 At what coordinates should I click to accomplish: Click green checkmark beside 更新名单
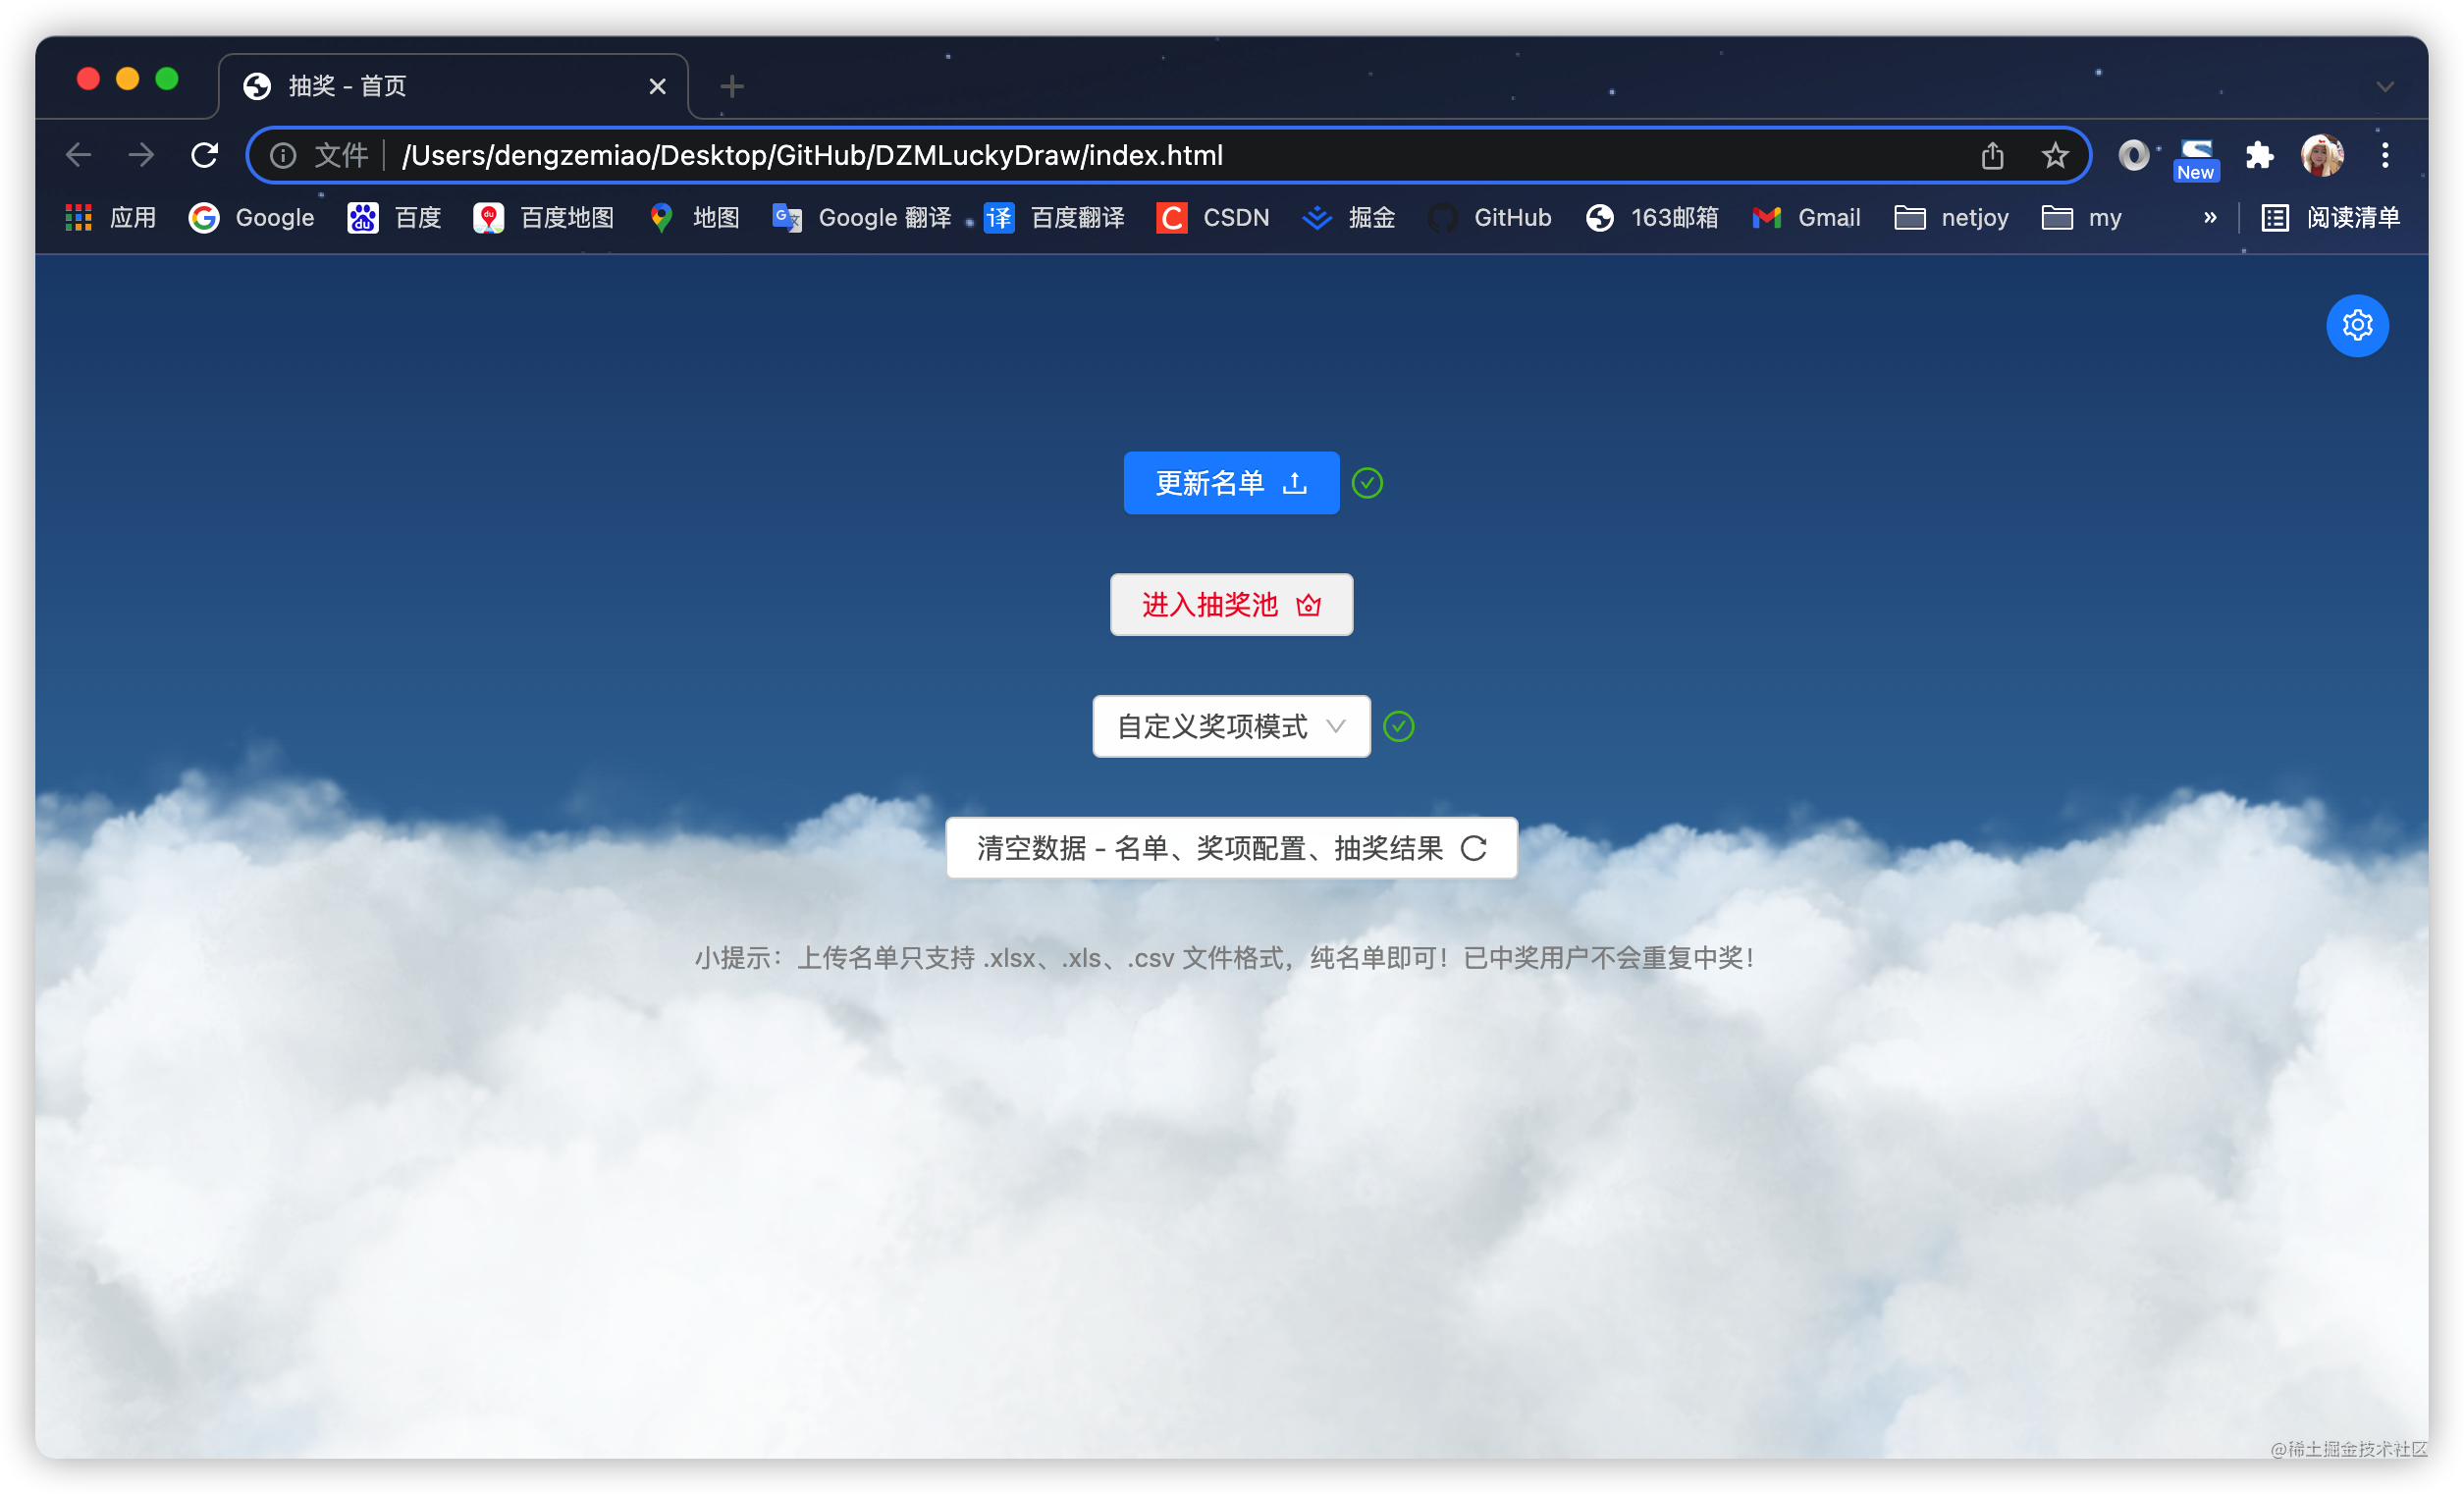tap(1367, 483)
